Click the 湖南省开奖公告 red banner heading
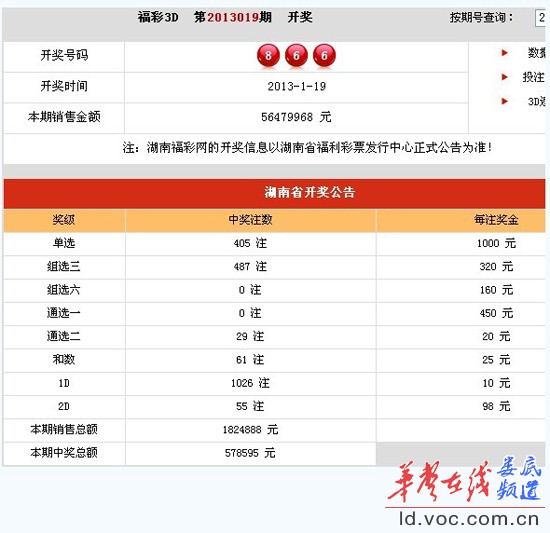 310,192
